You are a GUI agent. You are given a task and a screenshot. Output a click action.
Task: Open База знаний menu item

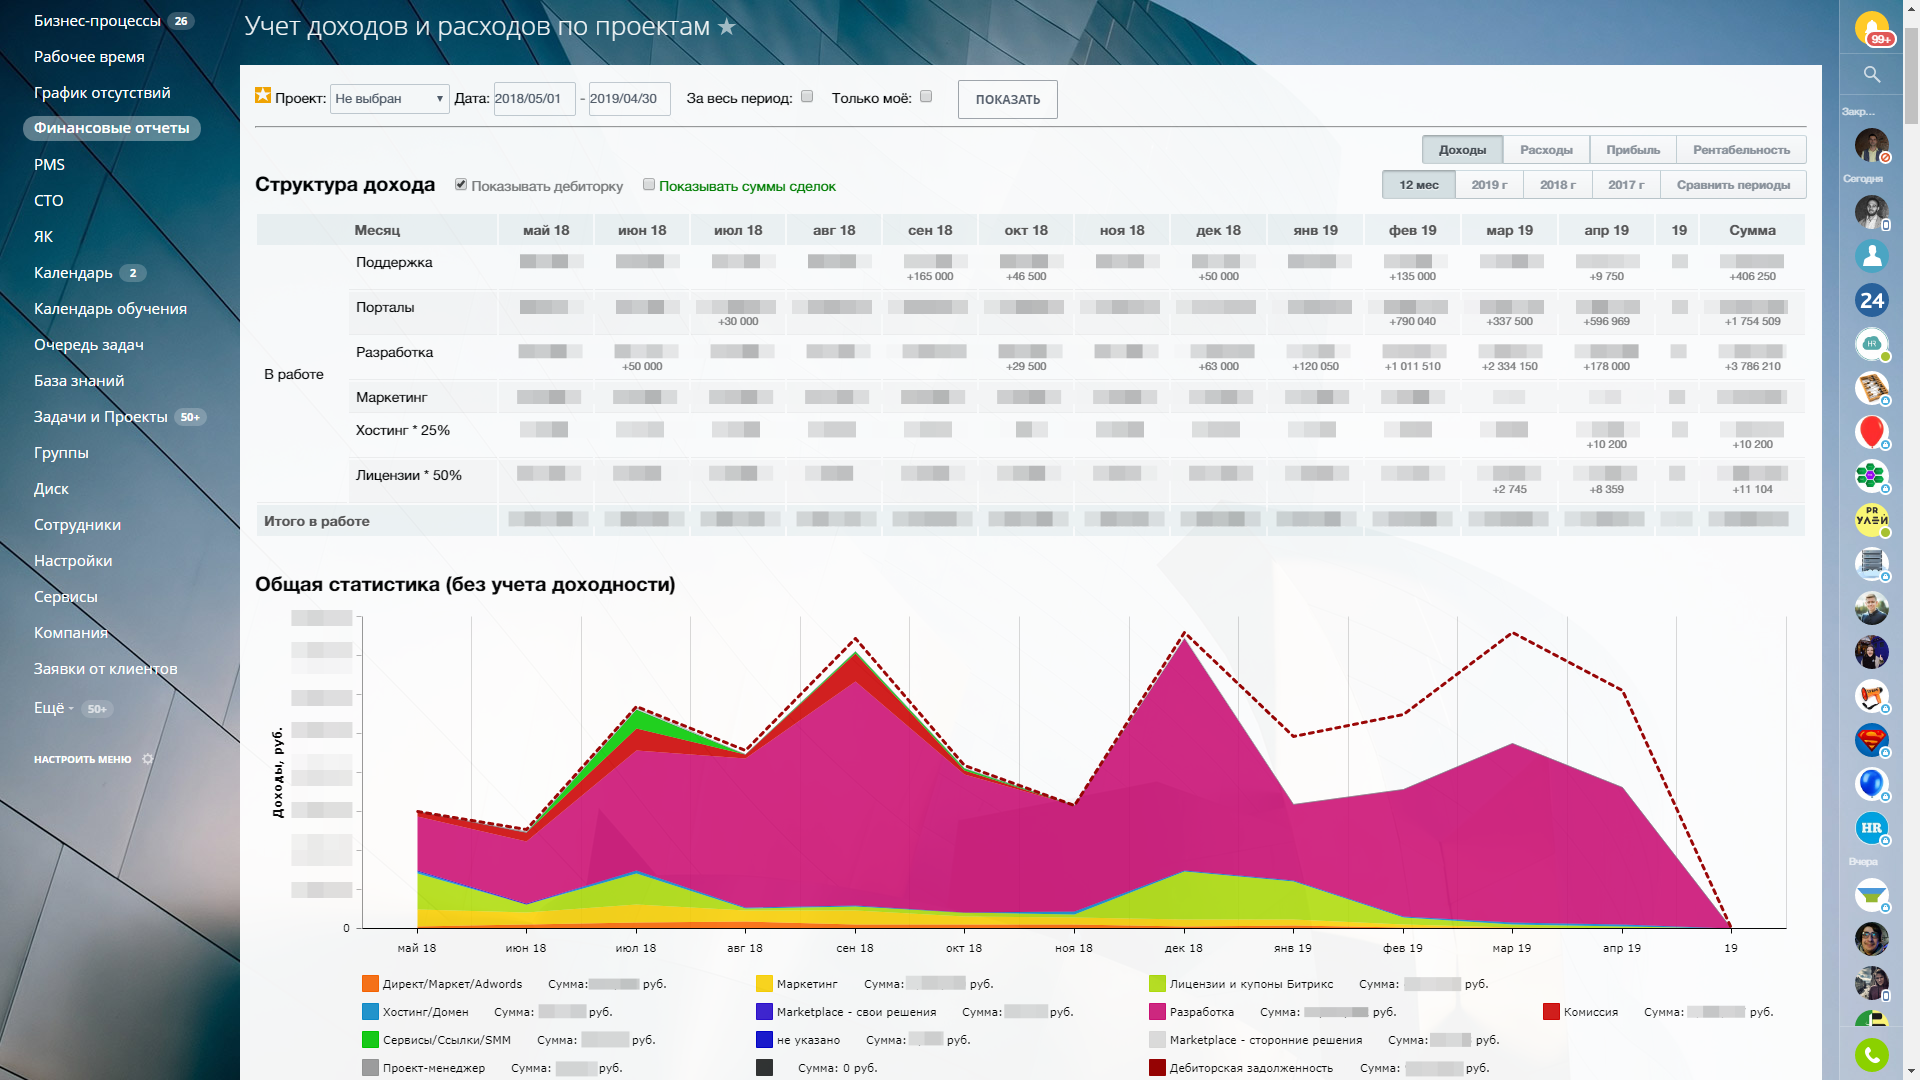79,381
